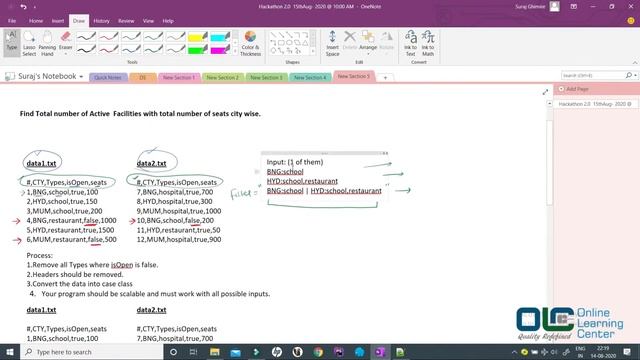The height and width of the screenshot is (360, 640).
Task: Open the New Section 4 tab
Action: 310,78
